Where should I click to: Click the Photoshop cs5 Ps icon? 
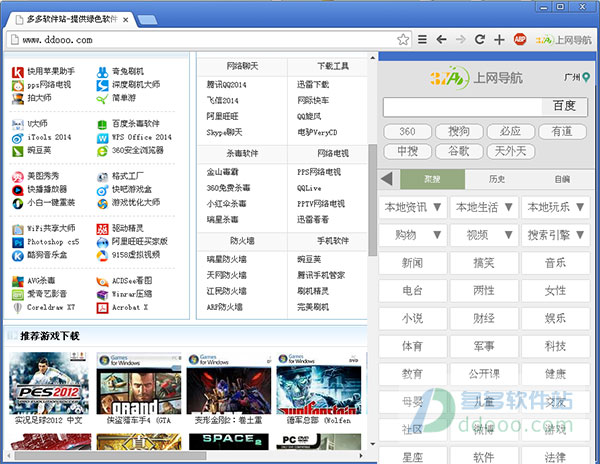pyautogui.click(x=18, y=243)
